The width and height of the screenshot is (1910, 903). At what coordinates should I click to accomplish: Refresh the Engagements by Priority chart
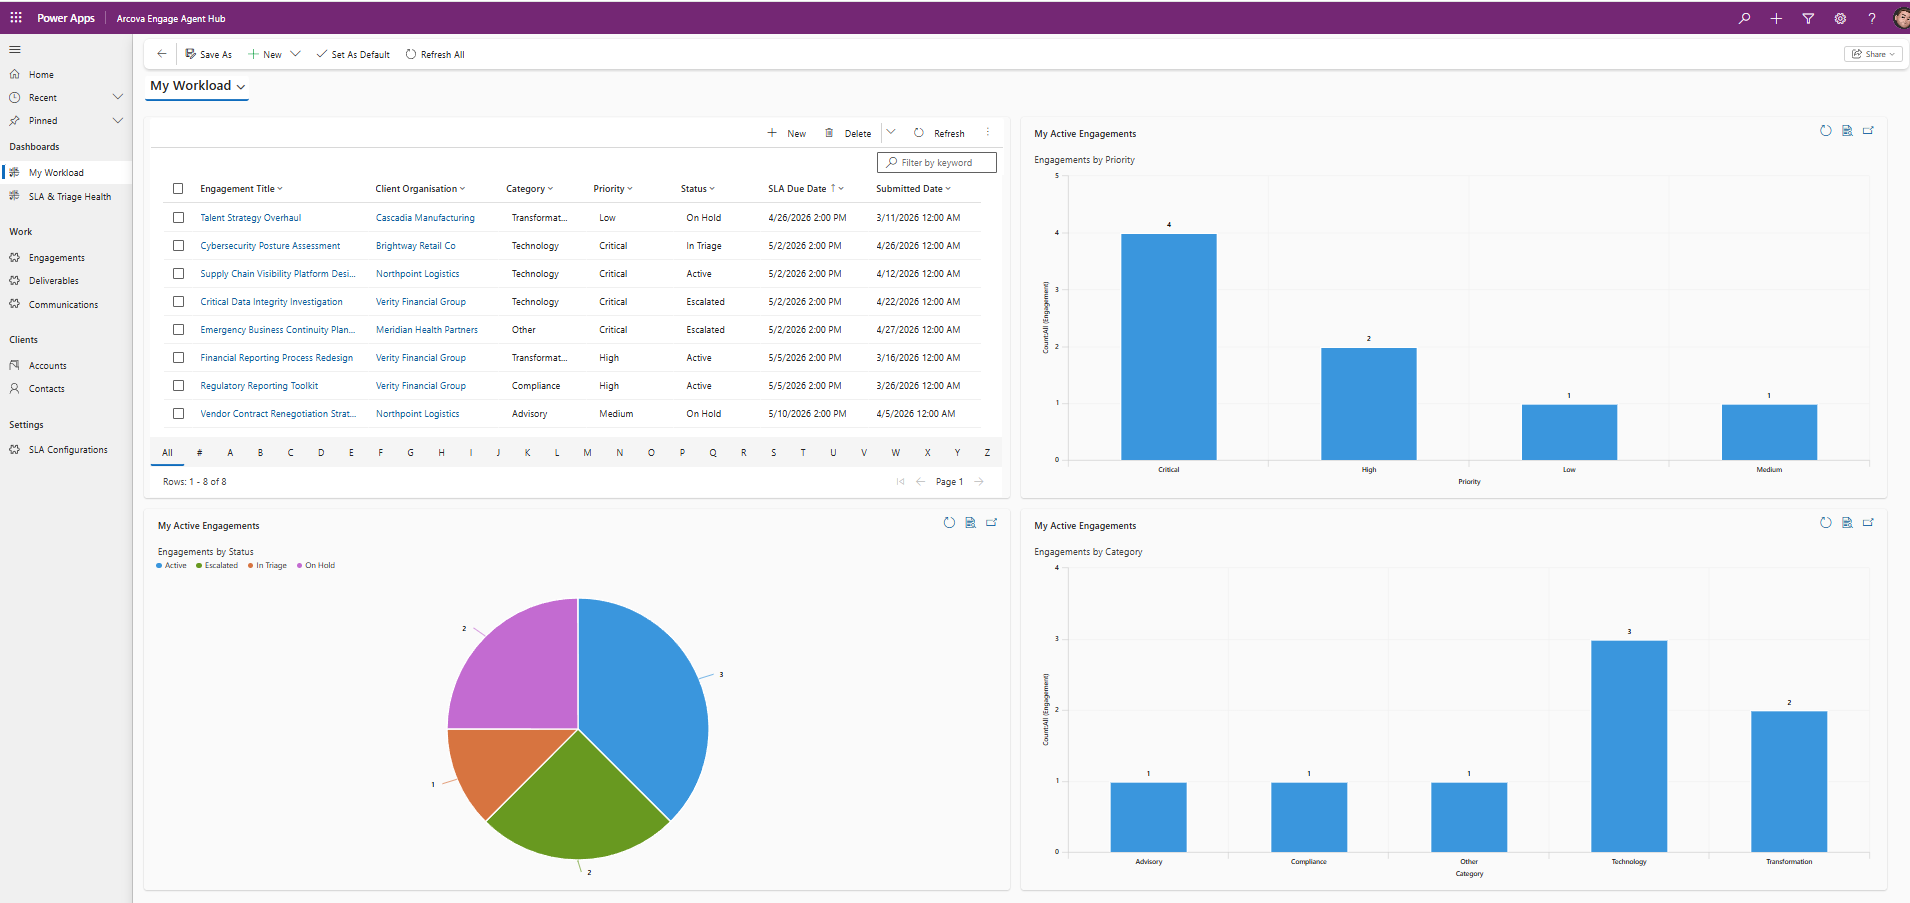1825,131
